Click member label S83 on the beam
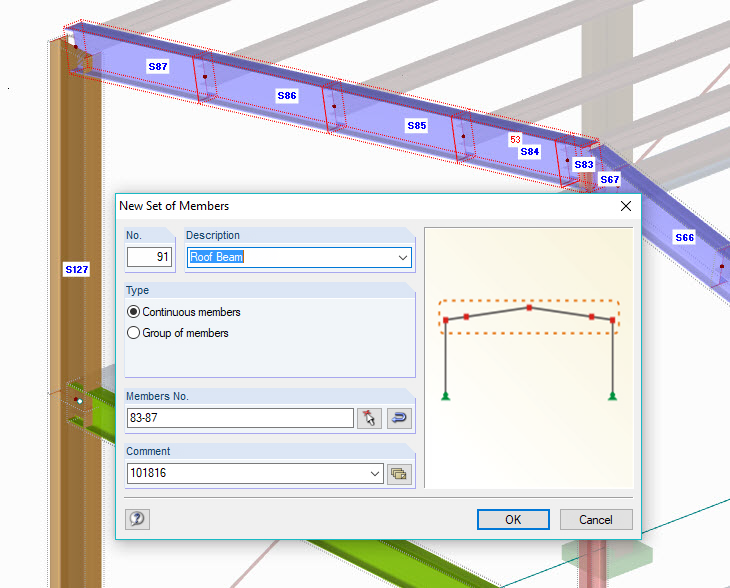Viewport: 730px width, 588px height. click(x=584, y=164)
